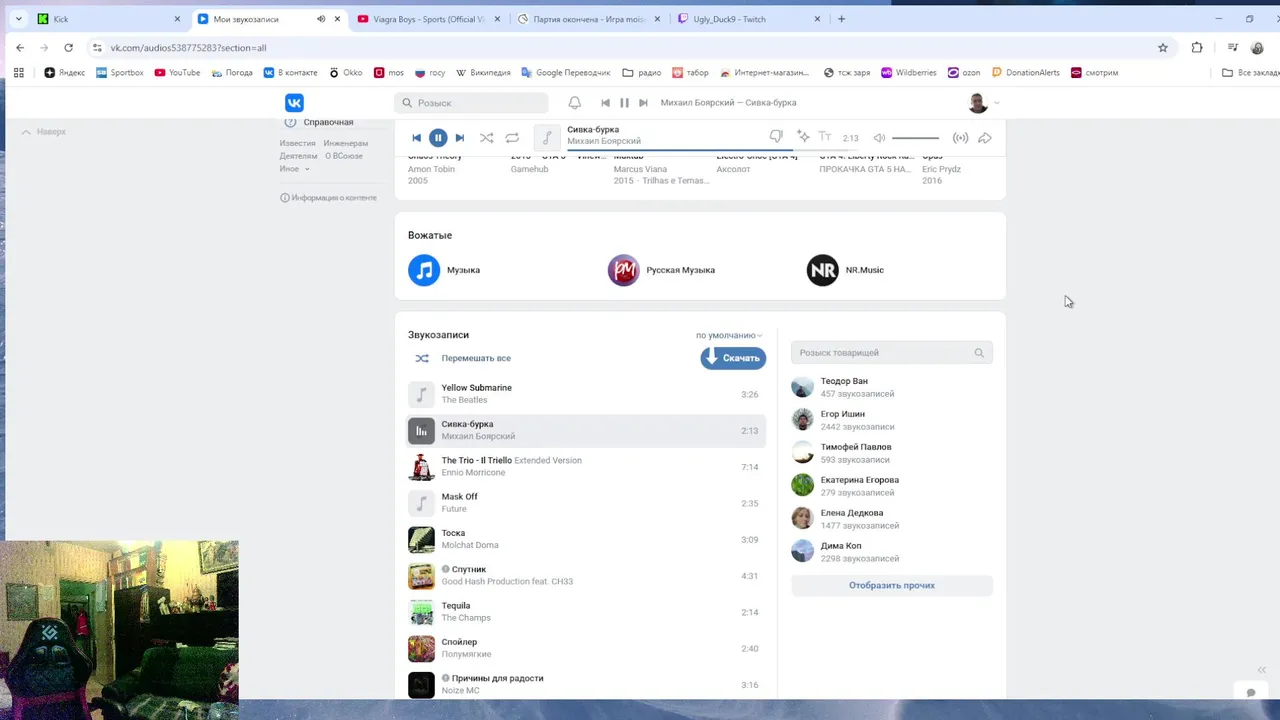Play The Trio - Il Triello track
1280x720 pixels.
pos(586,467)
